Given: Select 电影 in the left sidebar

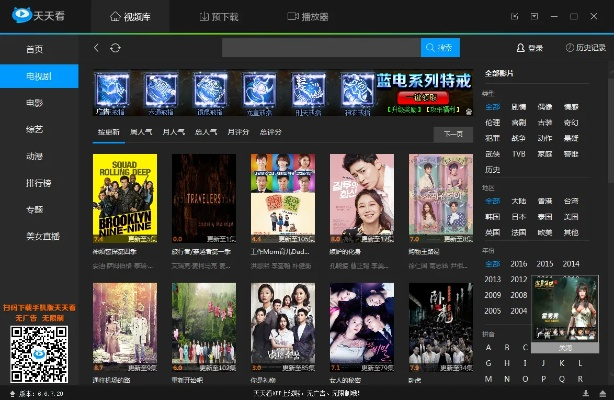Looking at the screenshot, I should tap(35, 102).
